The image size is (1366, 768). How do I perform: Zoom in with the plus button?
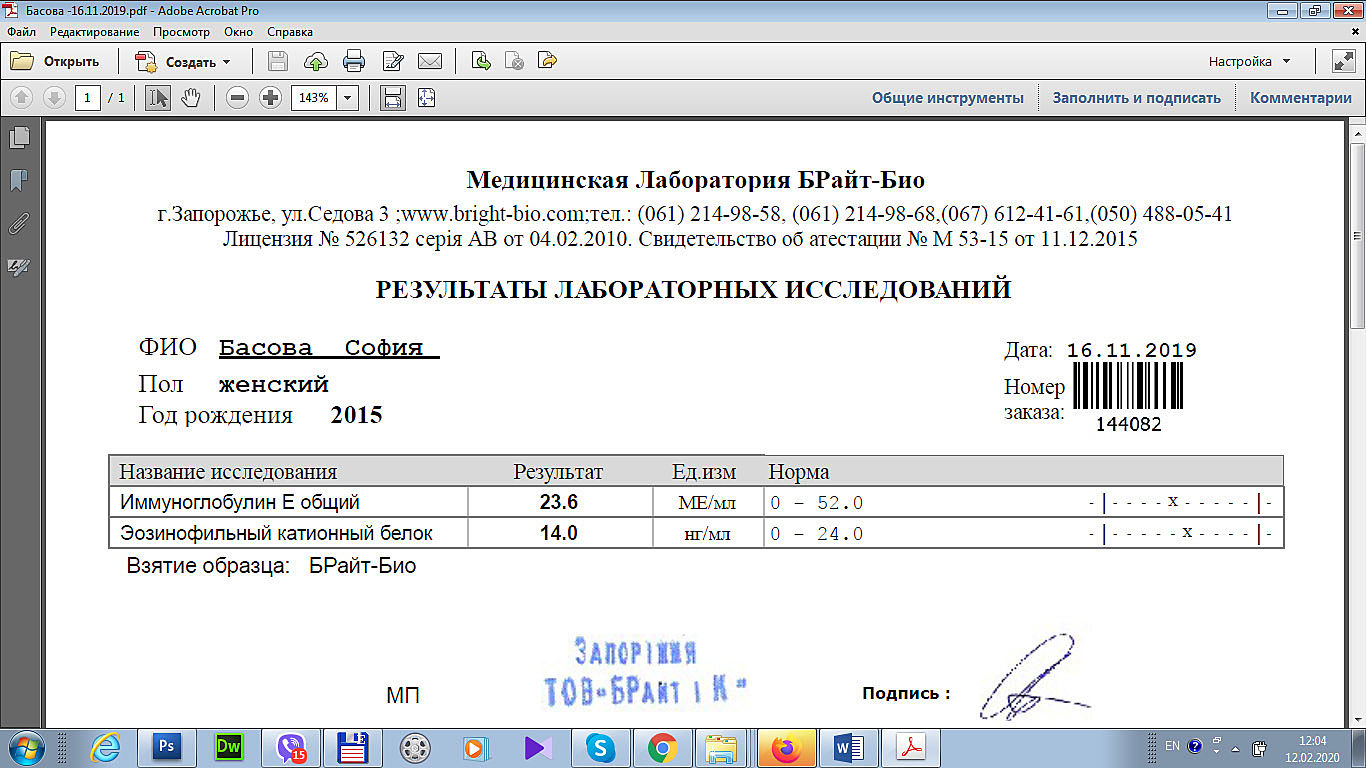click(270, 98)
